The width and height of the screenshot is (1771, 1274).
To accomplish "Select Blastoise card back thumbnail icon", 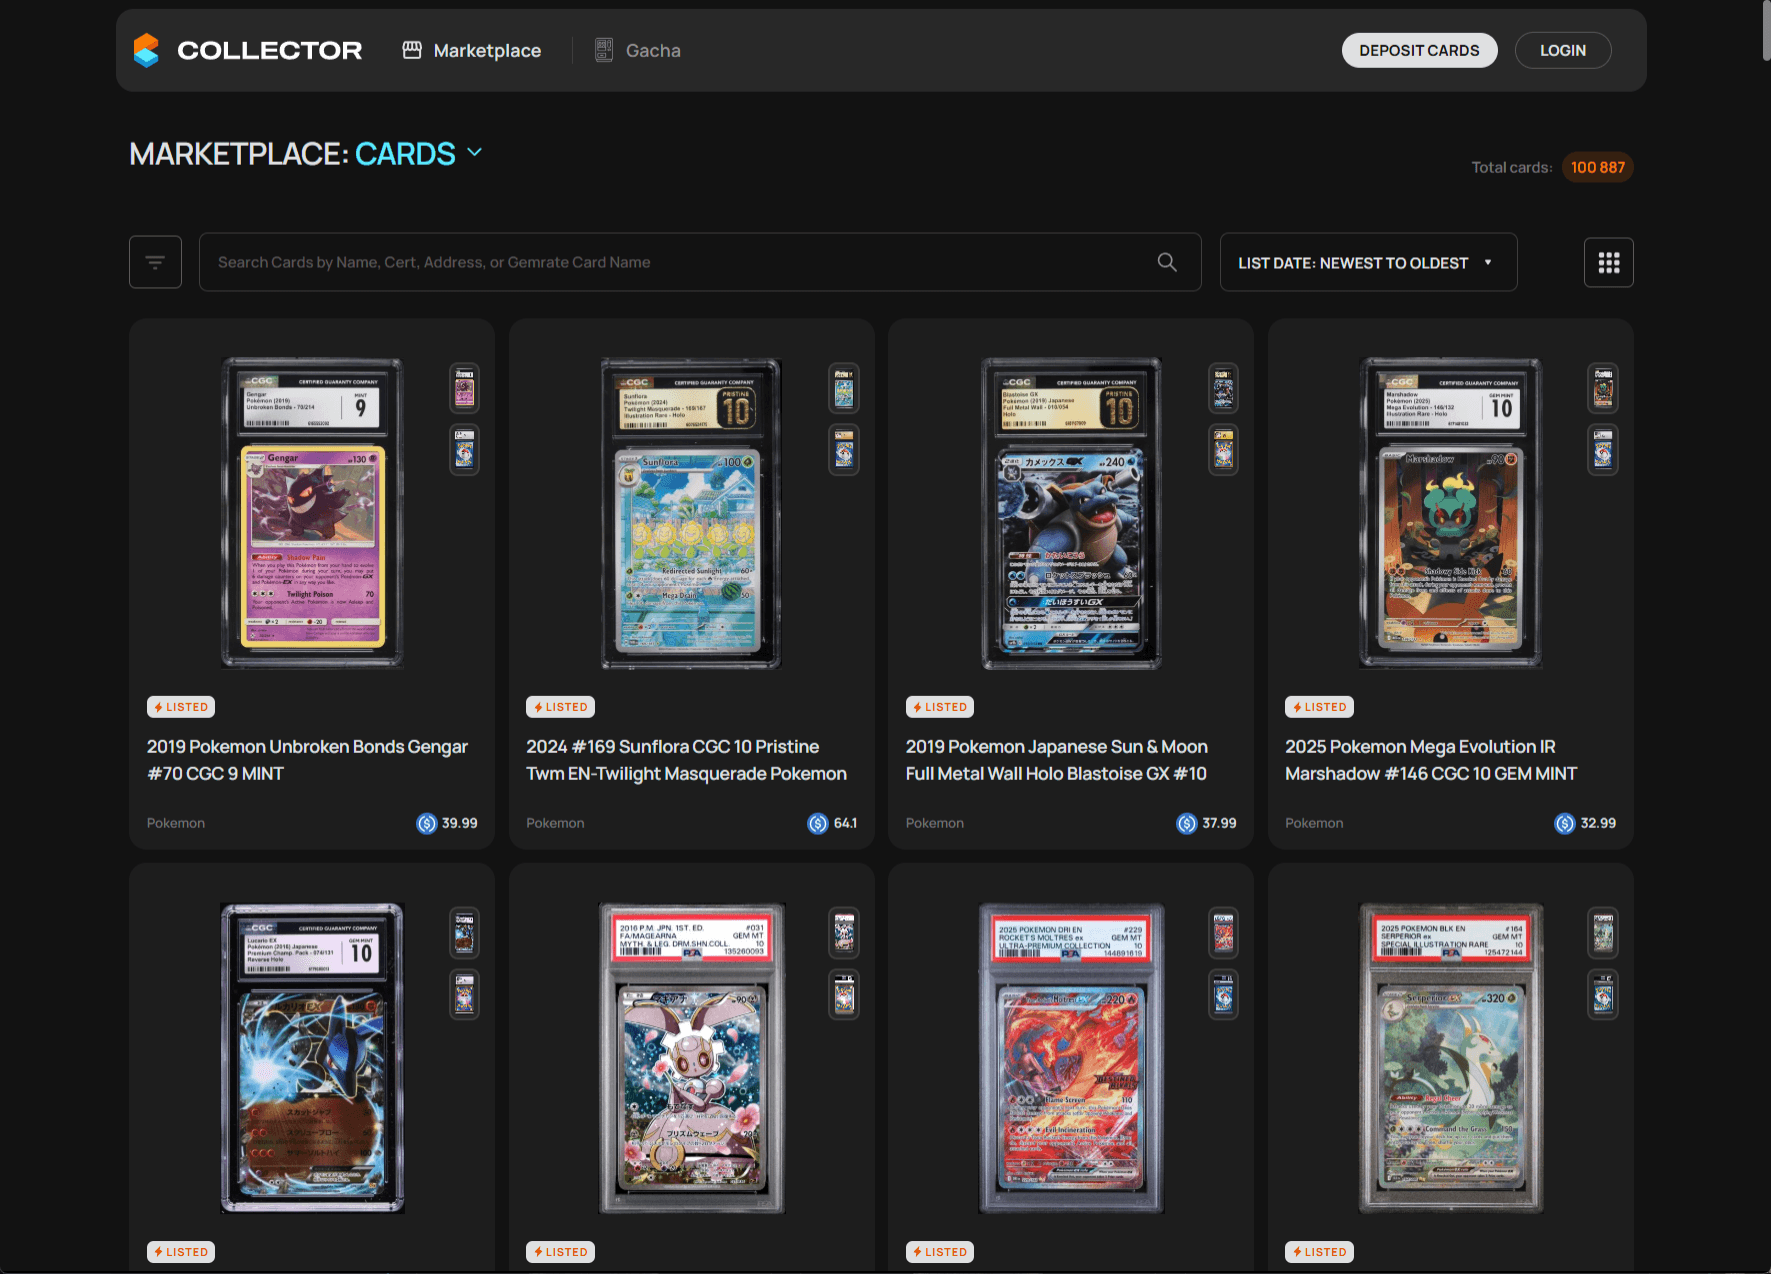I will click(1223, 449).
